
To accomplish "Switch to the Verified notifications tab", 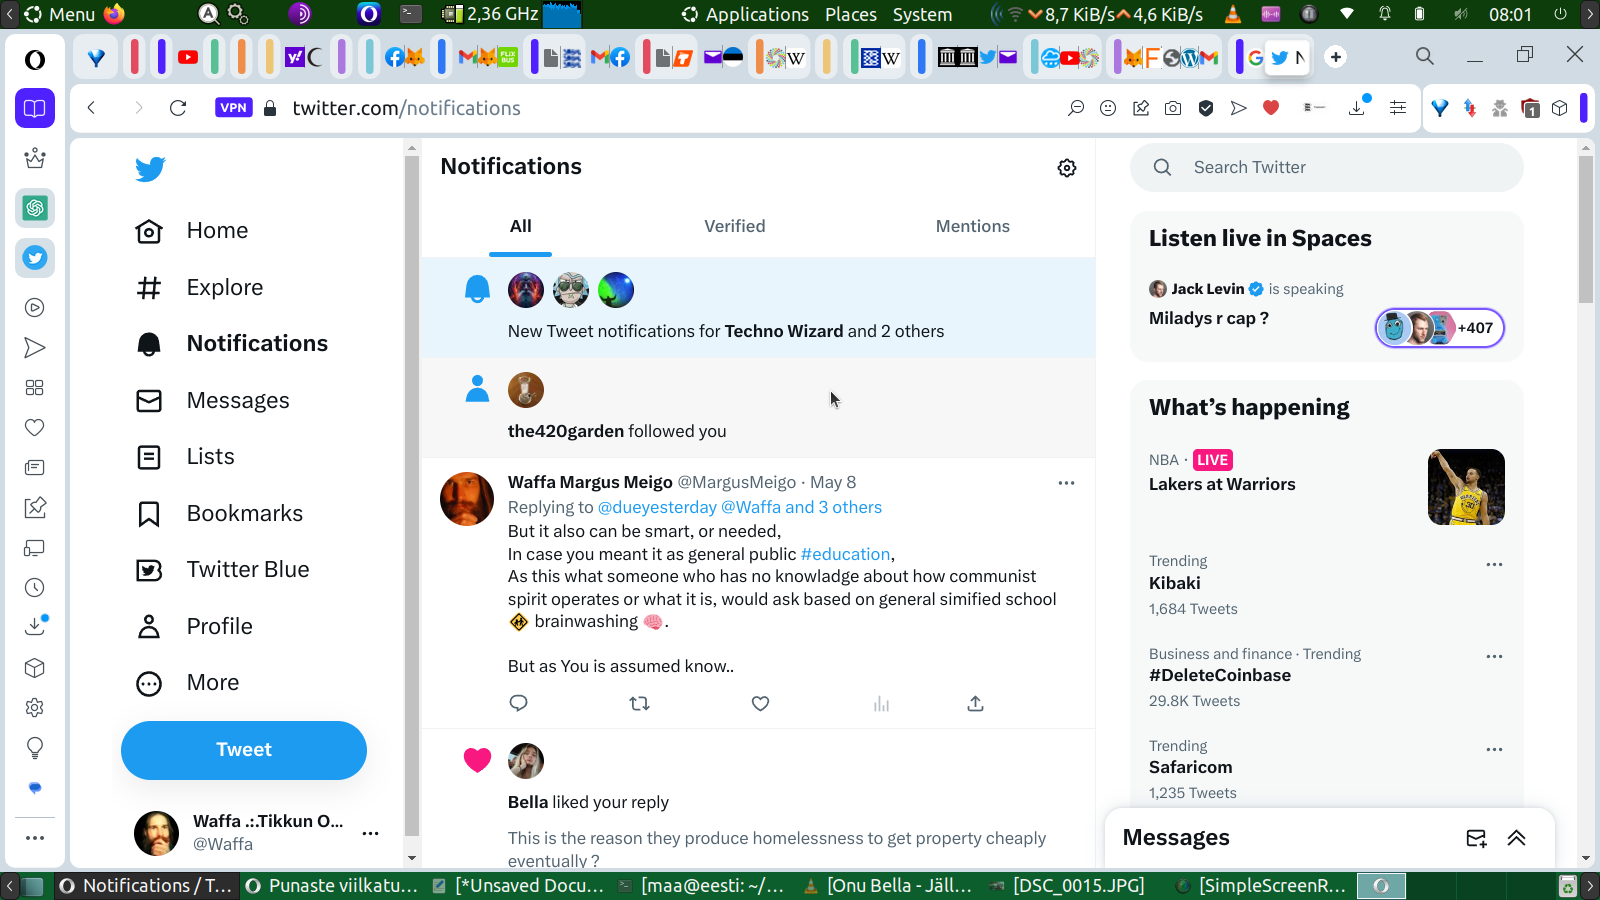I will 735,227.
